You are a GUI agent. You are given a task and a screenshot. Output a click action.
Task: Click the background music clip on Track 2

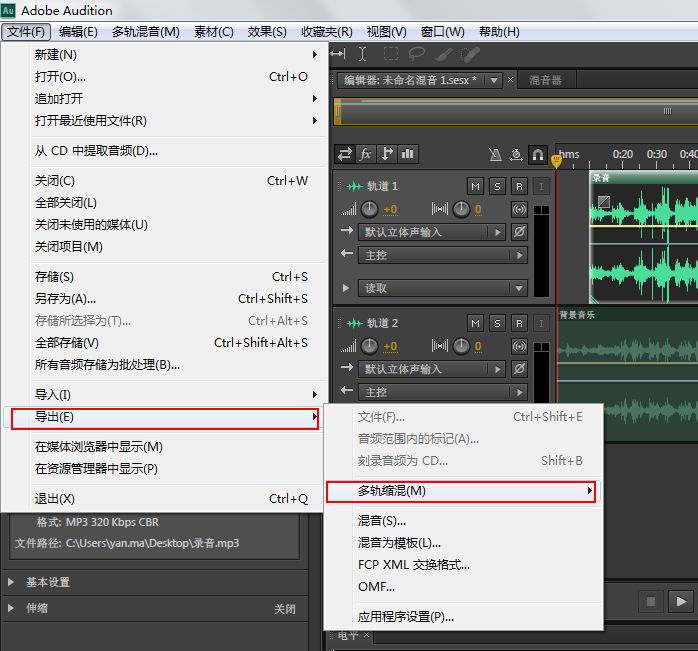click(627, 375)
